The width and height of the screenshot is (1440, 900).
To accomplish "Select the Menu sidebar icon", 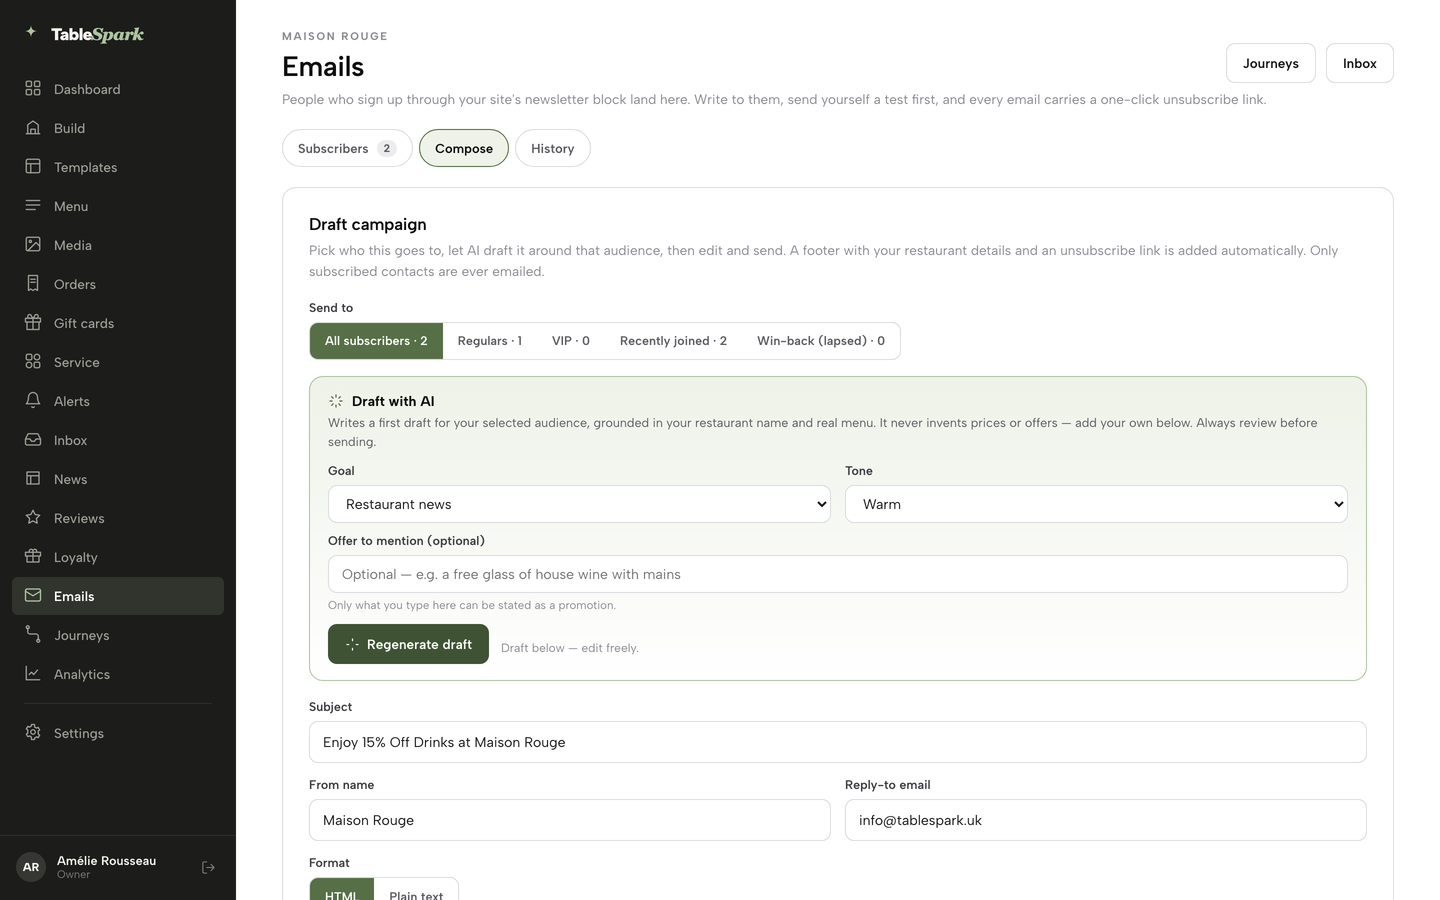I will [33, 206].
